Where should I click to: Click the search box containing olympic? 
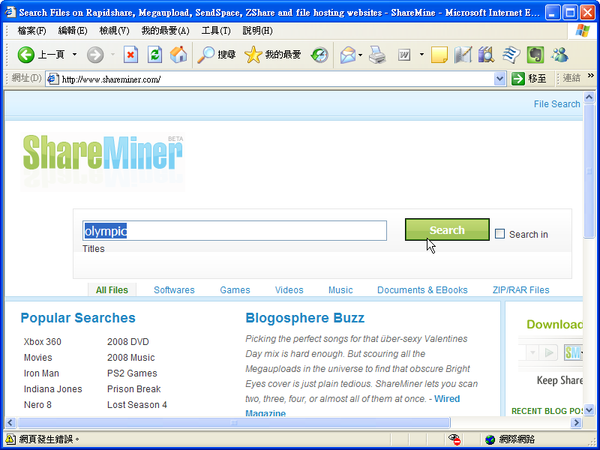coord(234,230)
